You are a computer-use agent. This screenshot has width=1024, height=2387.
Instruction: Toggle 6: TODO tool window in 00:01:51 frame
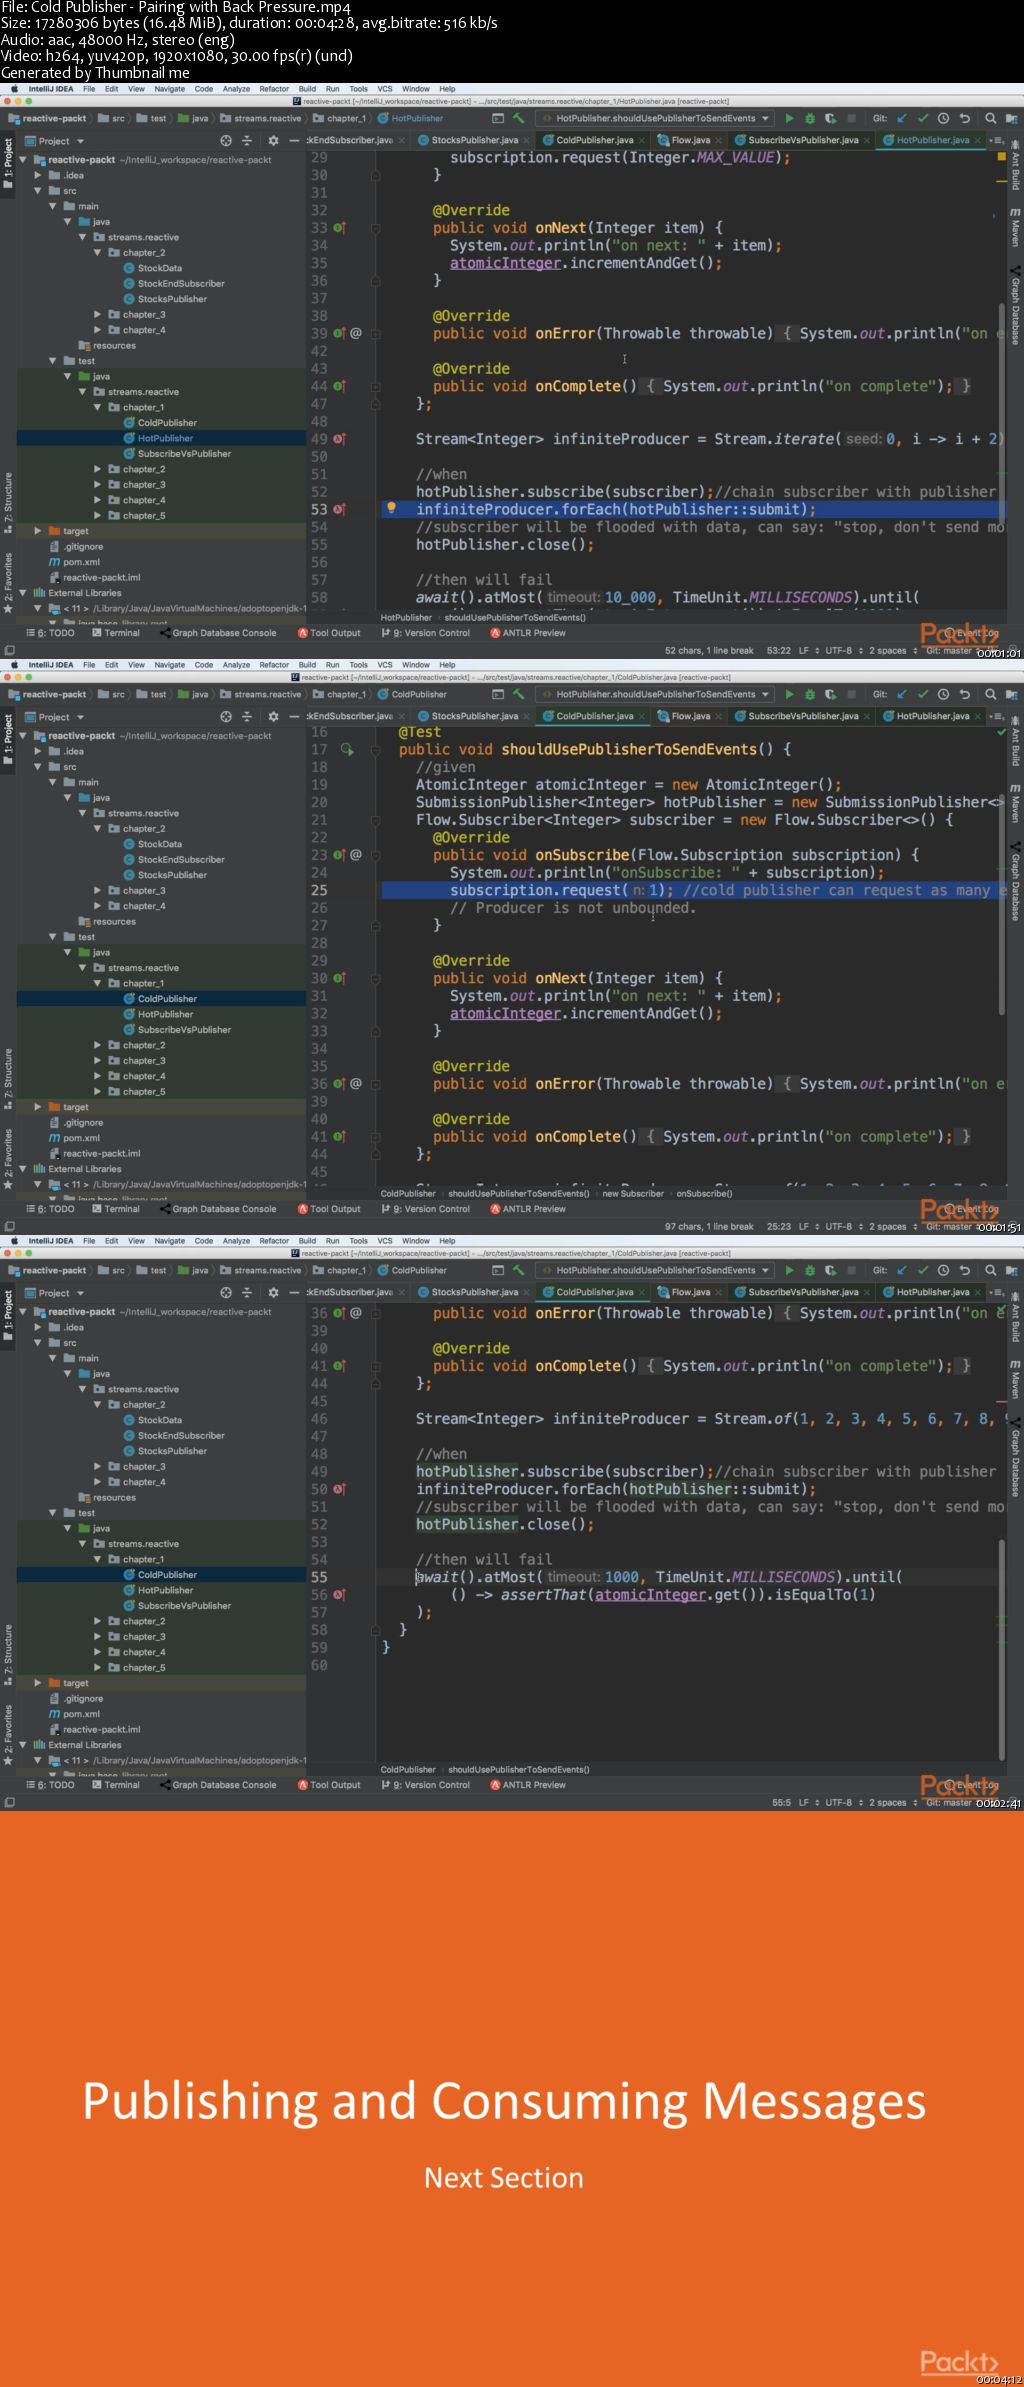[50, 1209]
